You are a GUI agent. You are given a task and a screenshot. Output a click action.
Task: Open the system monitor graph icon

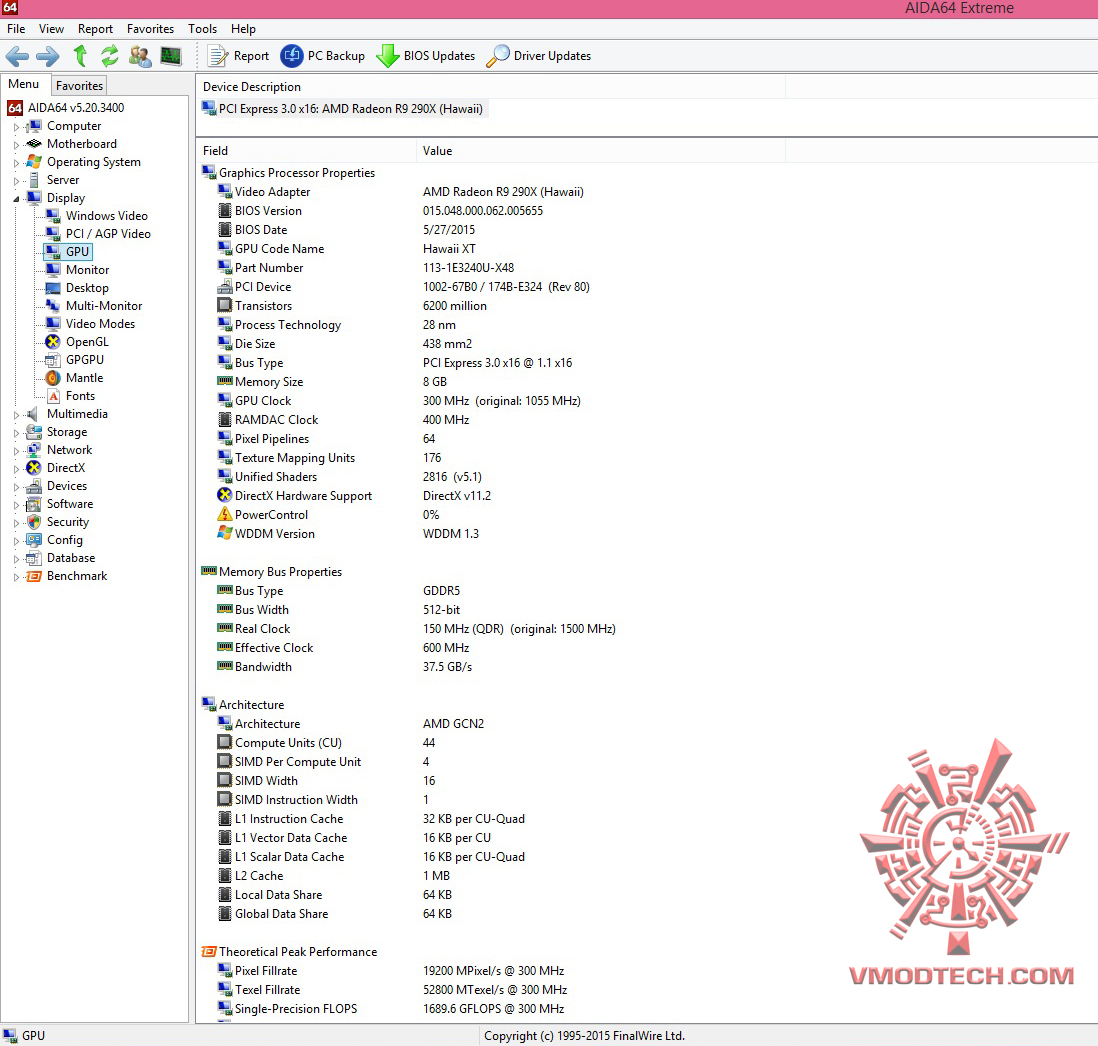(171, 56)
